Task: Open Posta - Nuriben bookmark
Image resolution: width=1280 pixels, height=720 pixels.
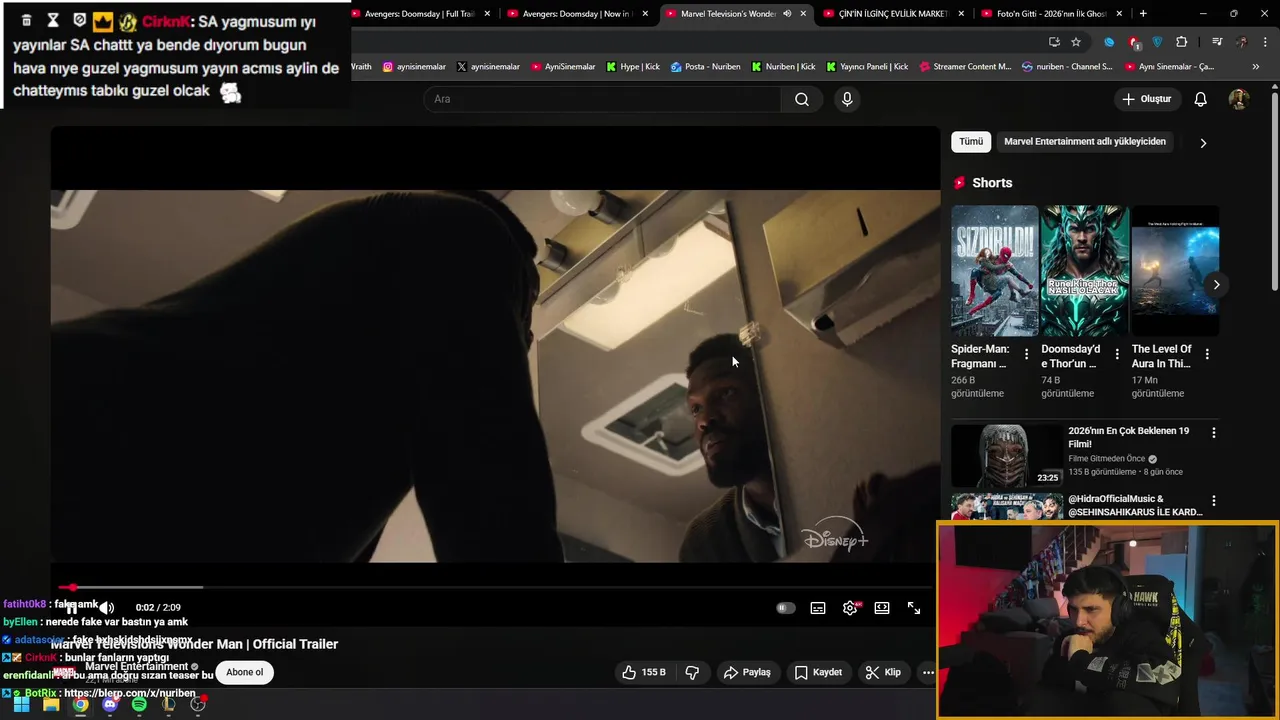Action: [x=705, y=67]
